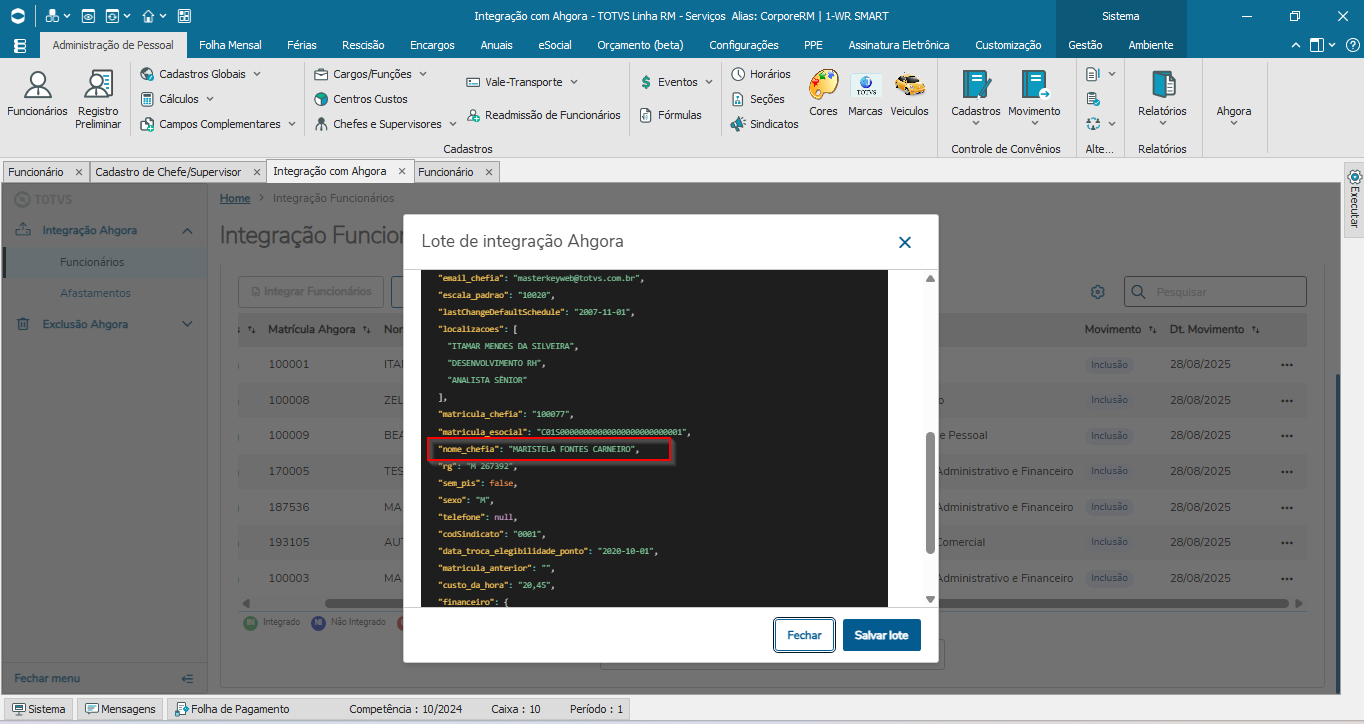The width and height of the screenshot is (1364, 724).
Task: Open Sindicatos from the ribbon
Action: pos(765,124)
